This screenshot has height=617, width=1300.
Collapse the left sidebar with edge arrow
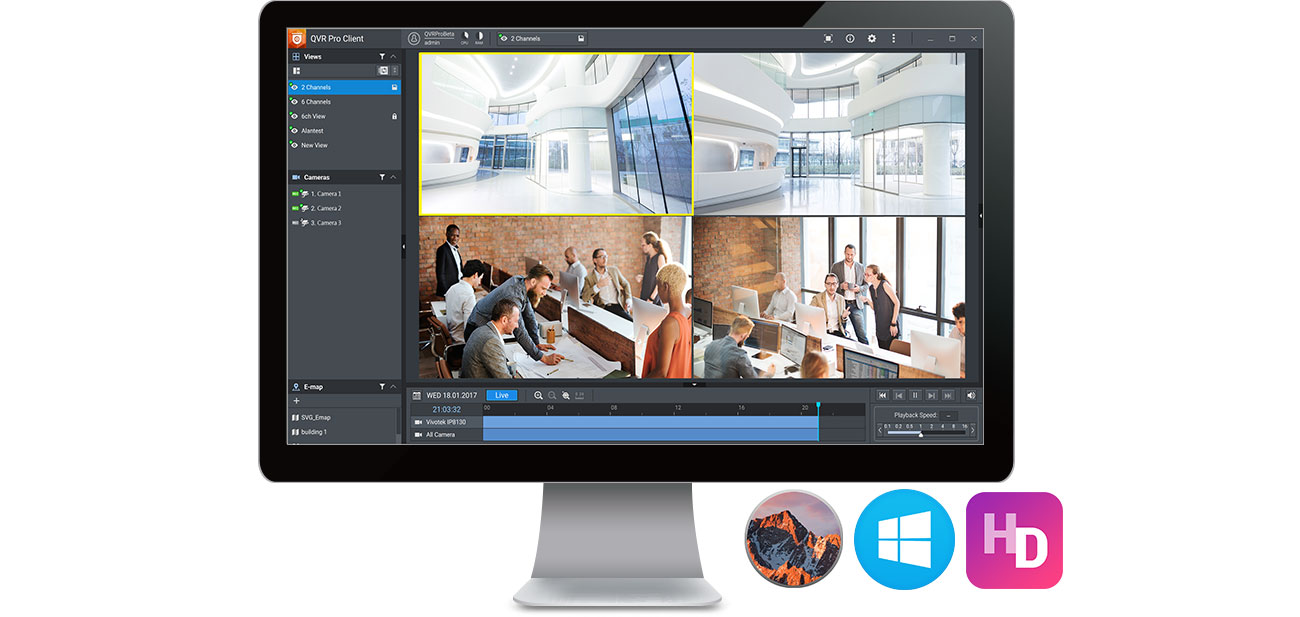404,244
